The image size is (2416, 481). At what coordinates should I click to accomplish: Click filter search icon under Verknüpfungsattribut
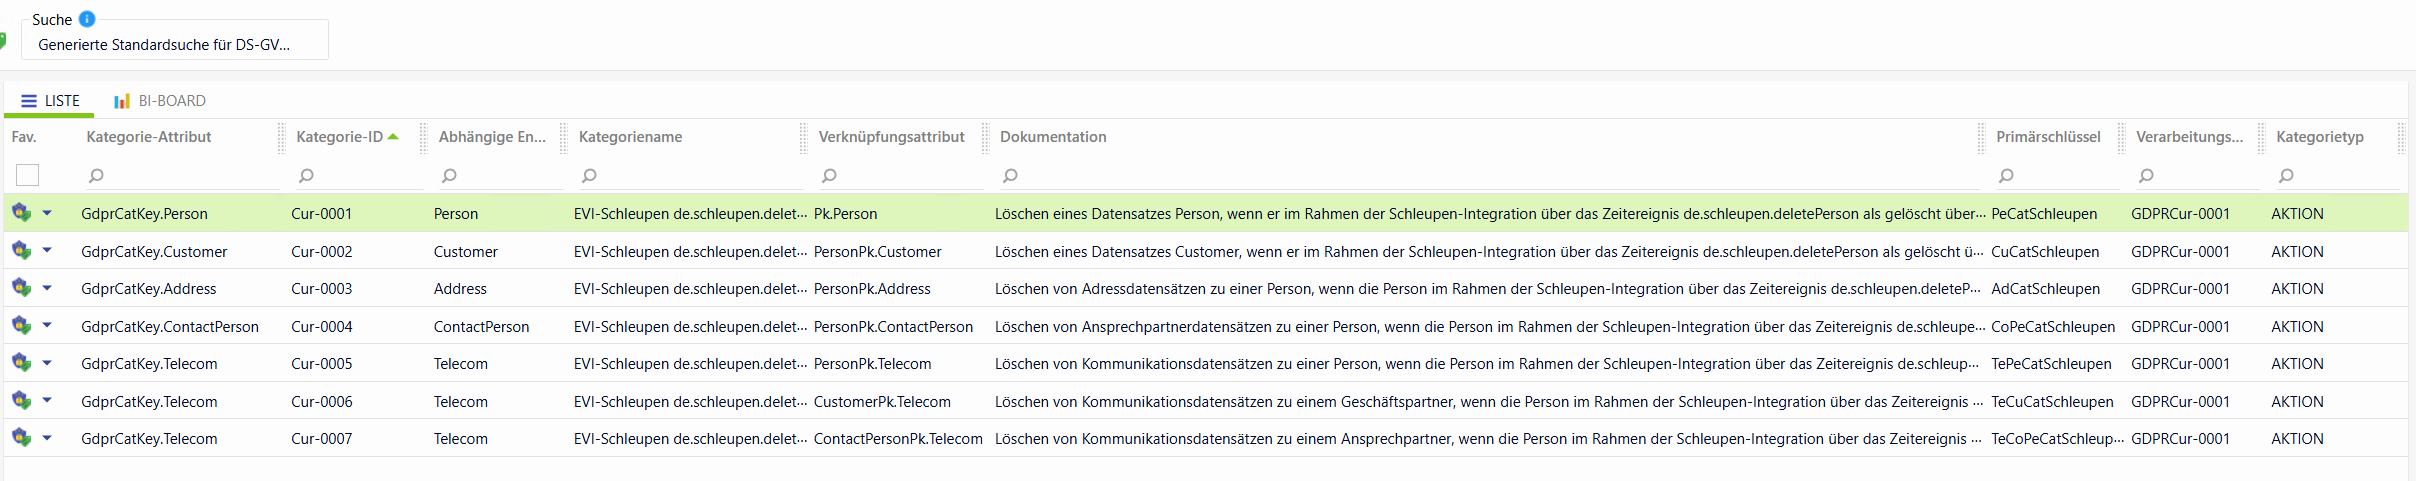pos(829,176)
